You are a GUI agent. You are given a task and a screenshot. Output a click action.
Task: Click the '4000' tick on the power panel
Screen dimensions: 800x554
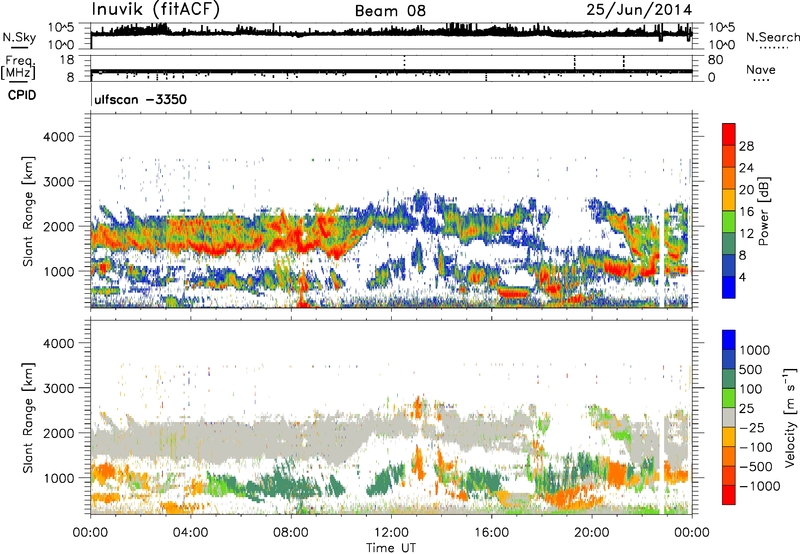click(x=59, y=137)
